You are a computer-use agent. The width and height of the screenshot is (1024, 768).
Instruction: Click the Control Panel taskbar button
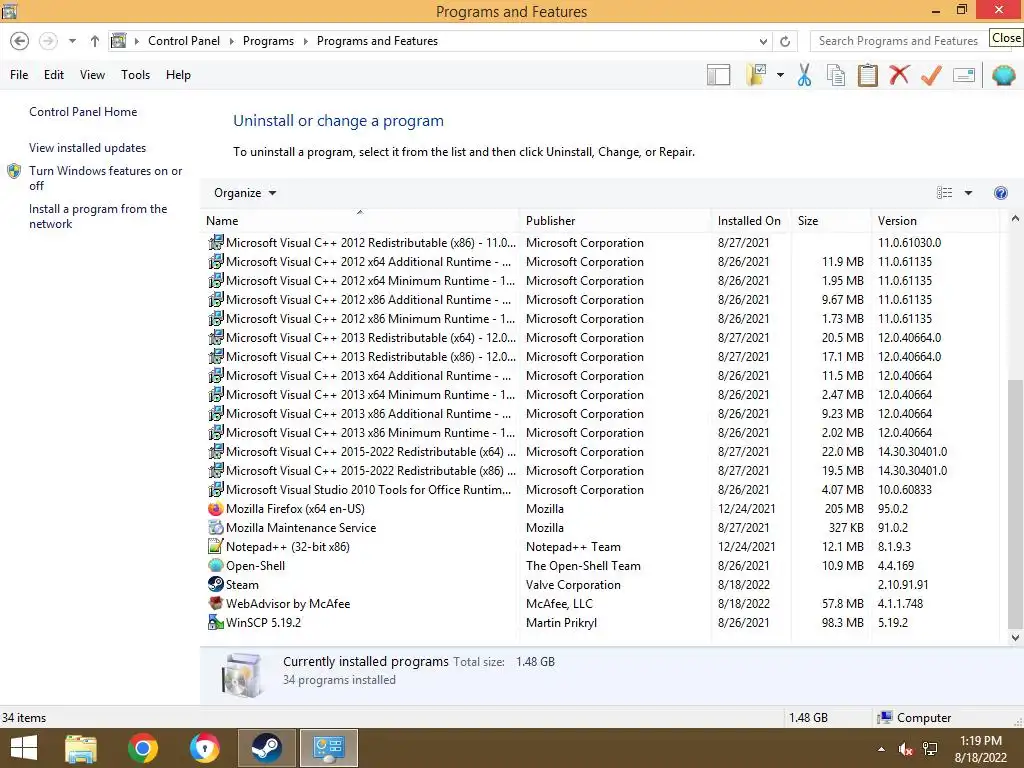[328, 748]
